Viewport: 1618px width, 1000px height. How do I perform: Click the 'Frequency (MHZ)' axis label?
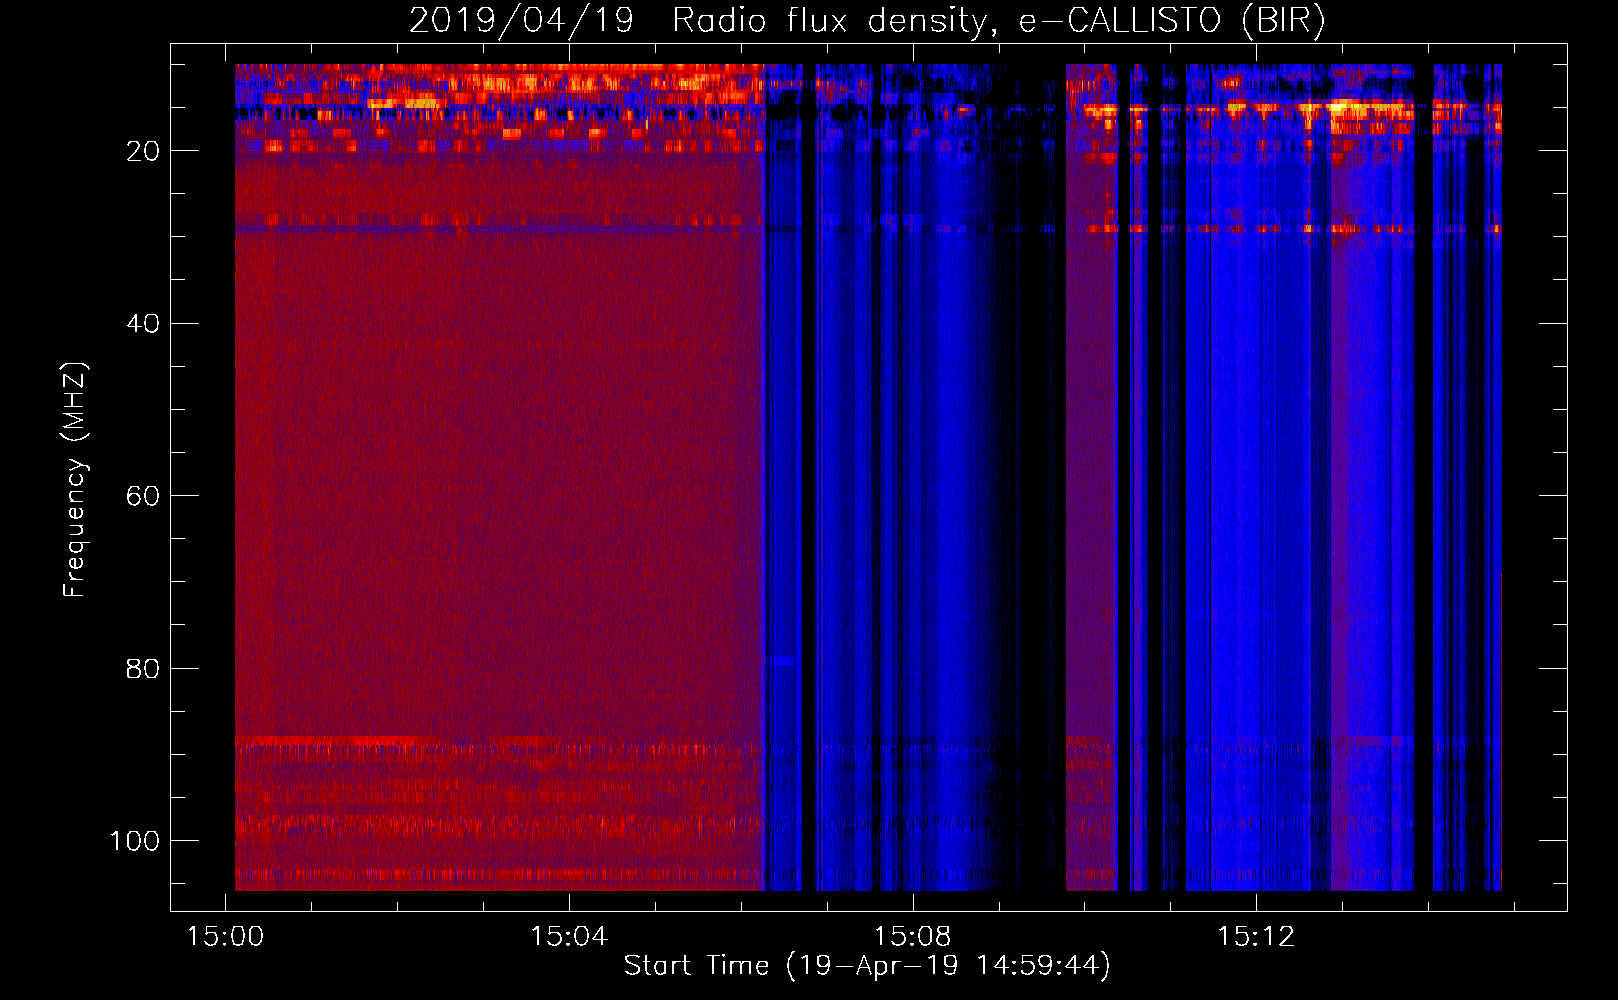[75, 480]
